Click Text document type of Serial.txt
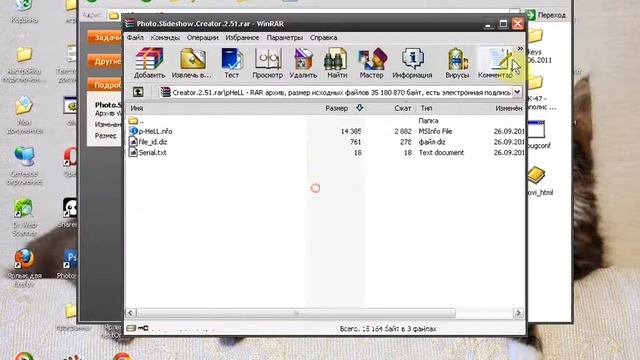This screenshot has width=640, height=360. pos(441,153)
